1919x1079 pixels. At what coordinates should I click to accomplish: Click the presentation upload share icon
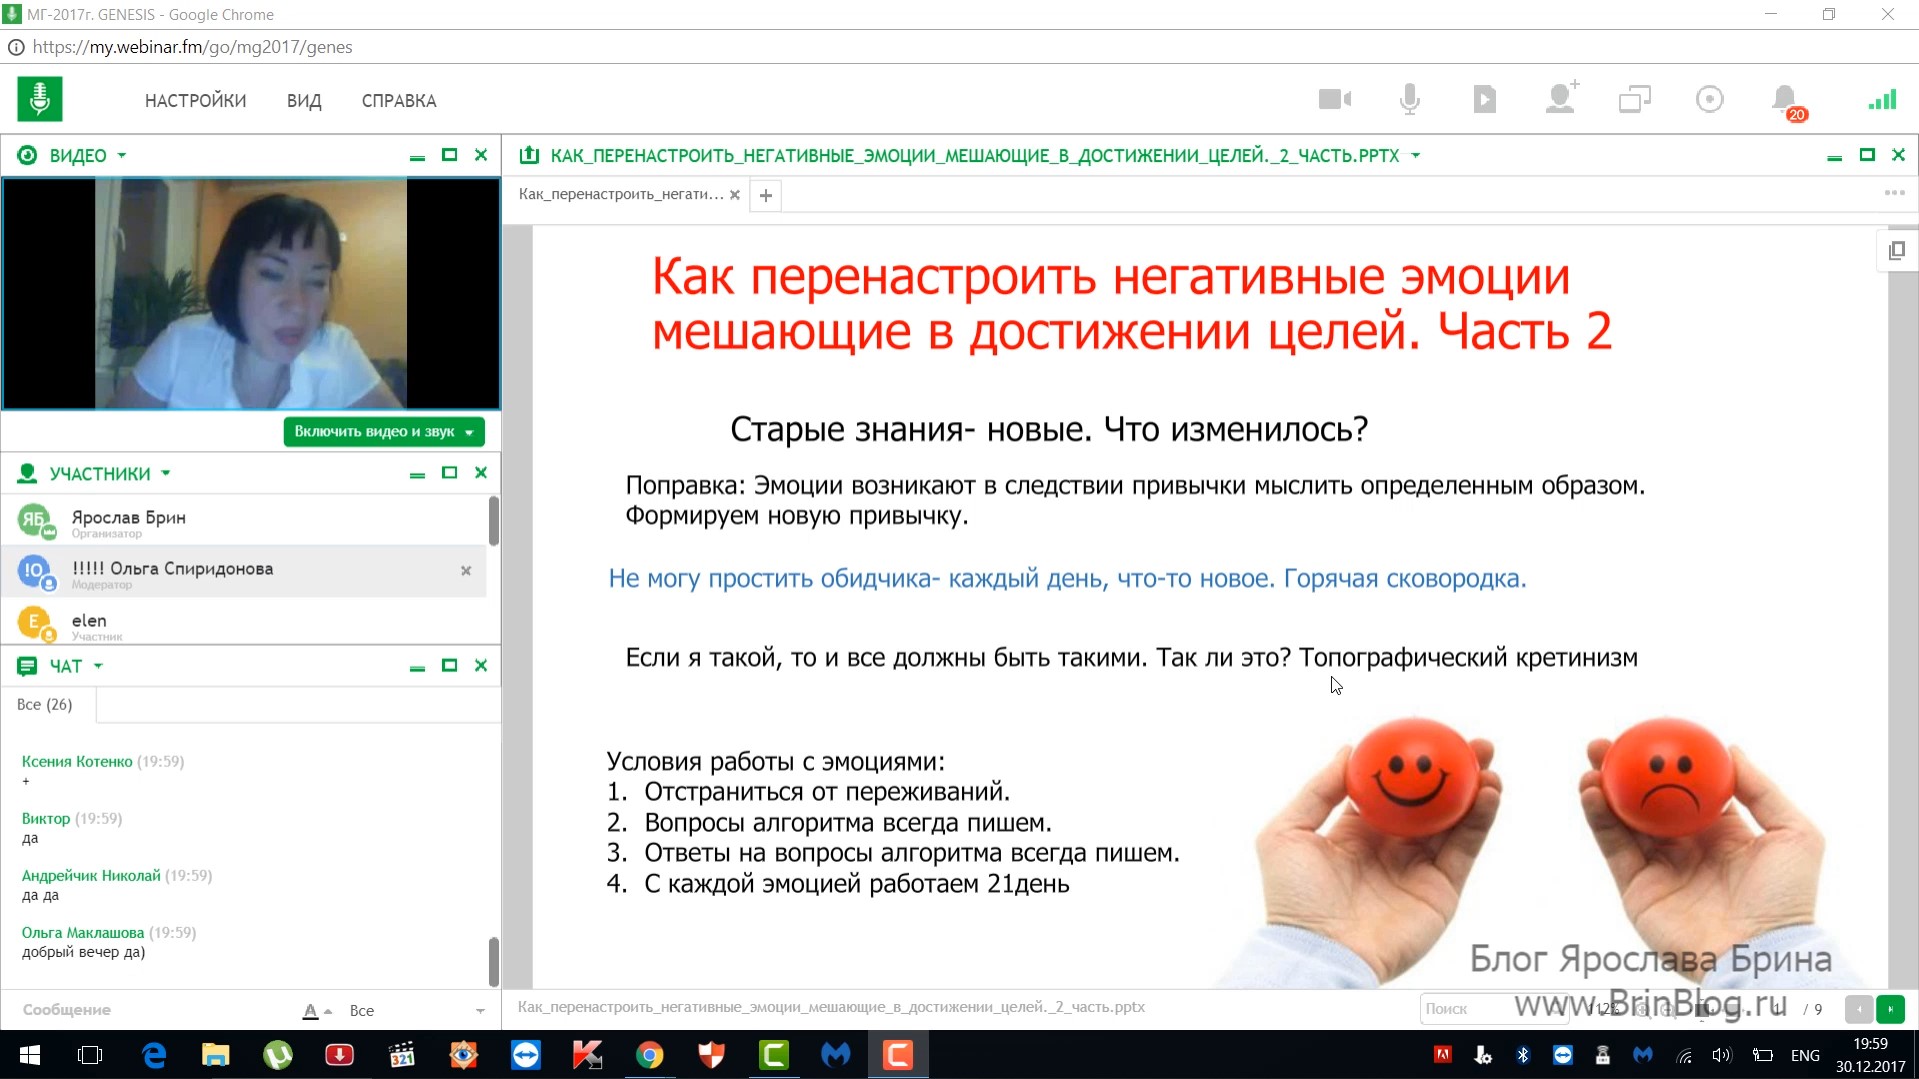pos(529,155)
